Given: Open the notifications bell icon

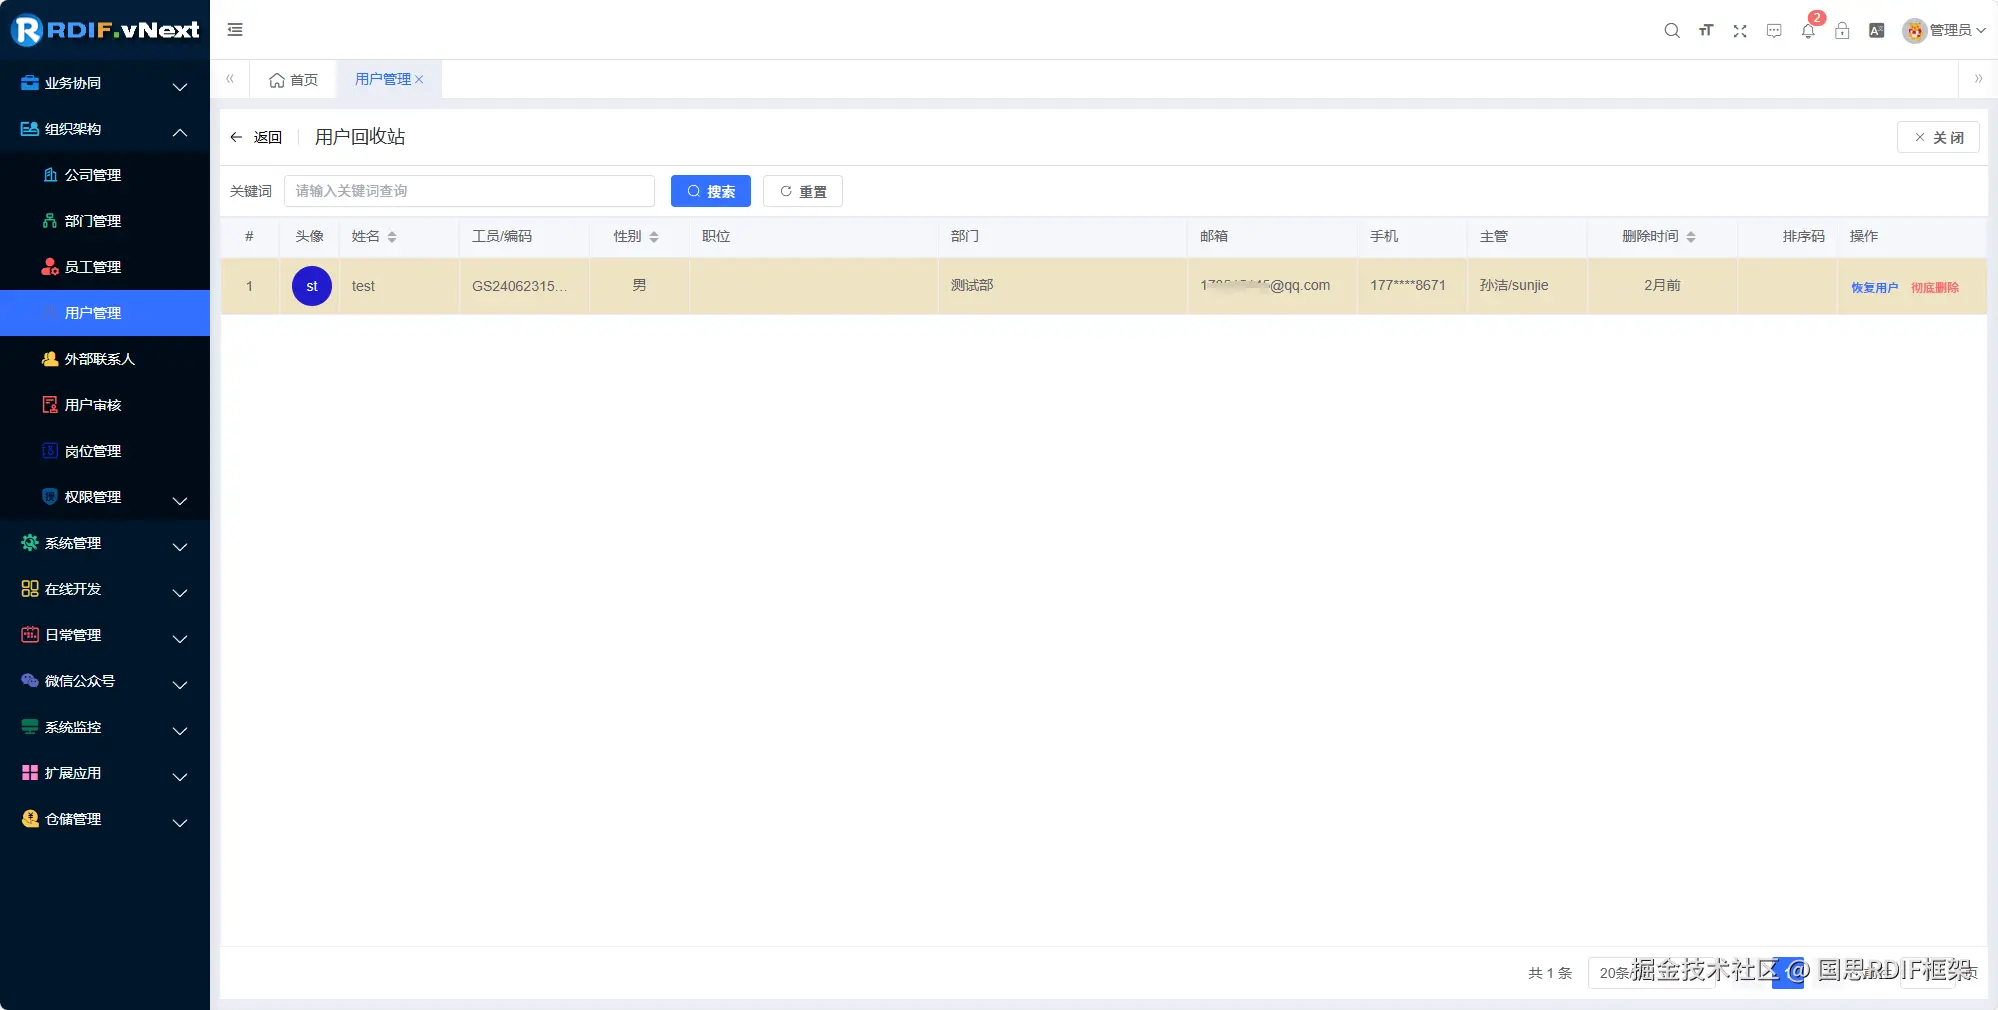Looking at the screenshot, I should (1808, 31).
